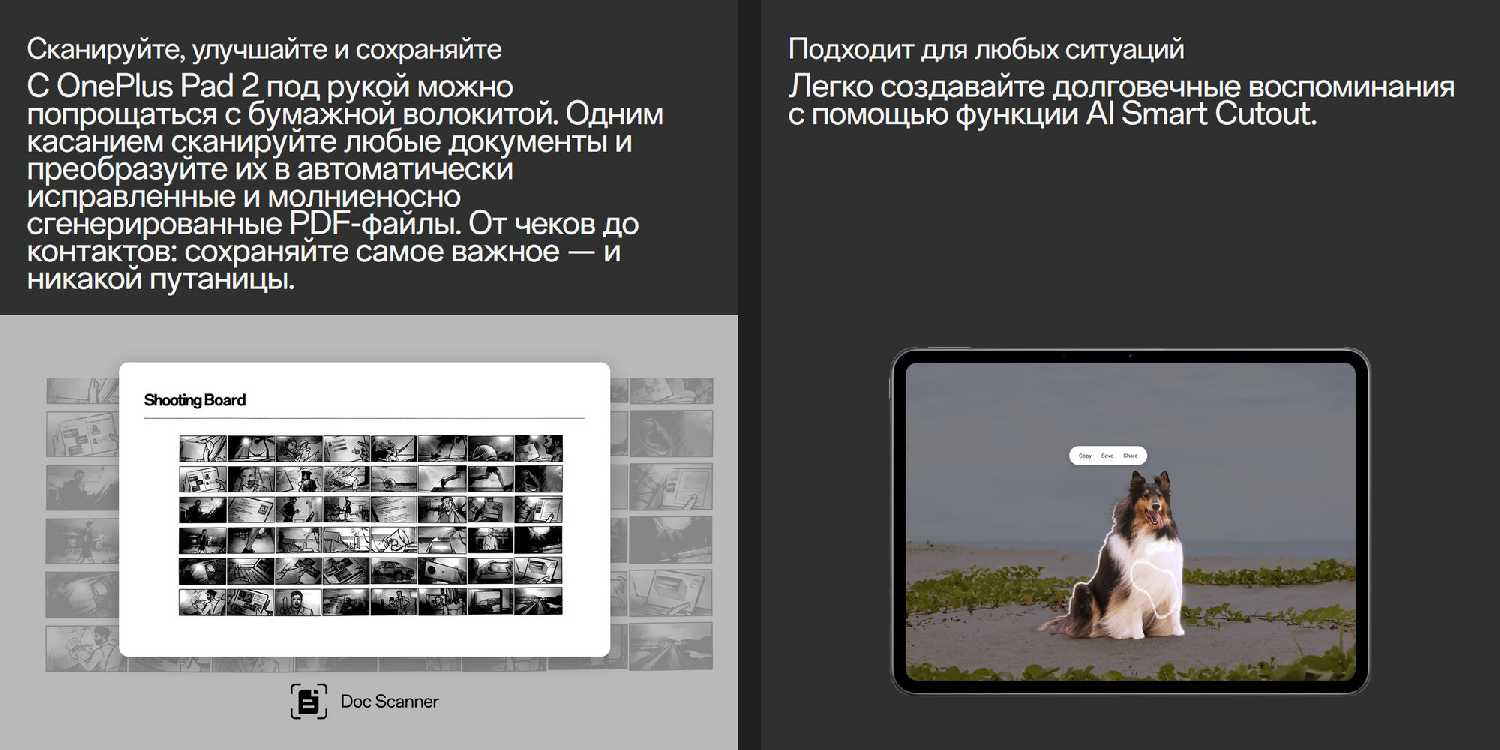Open last thumbnail in storyboard top row

(538, 448)
